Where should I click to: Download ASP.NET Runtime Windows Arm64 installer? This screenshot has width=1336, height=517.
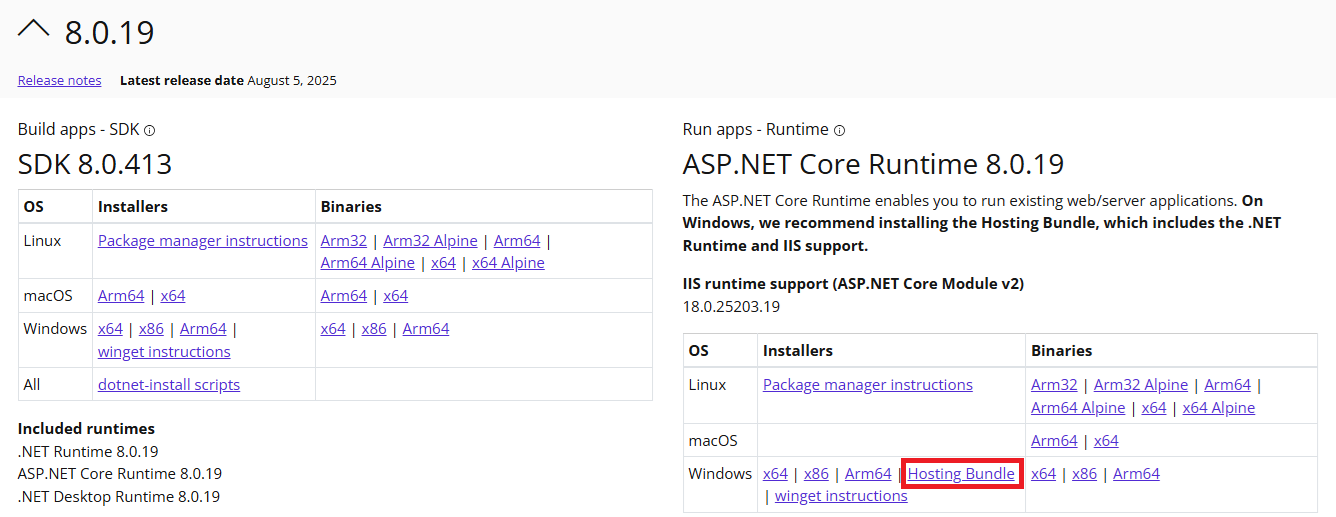868,474
